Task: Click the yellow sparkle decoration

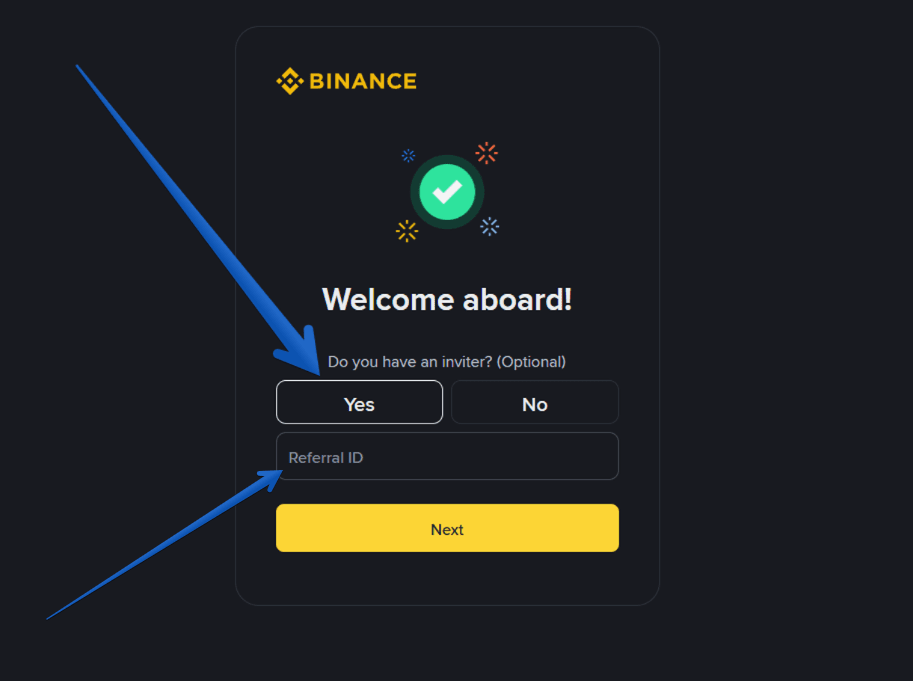Action: [x=407, y=231]
